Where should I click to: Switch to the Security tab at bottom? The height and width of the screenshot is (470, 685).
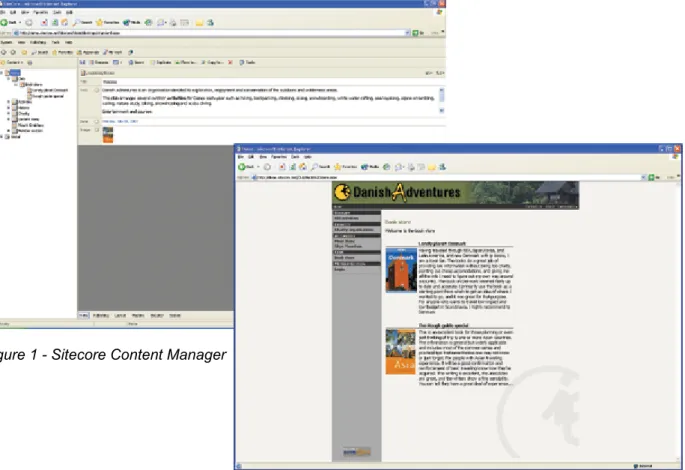coord(157,315)
